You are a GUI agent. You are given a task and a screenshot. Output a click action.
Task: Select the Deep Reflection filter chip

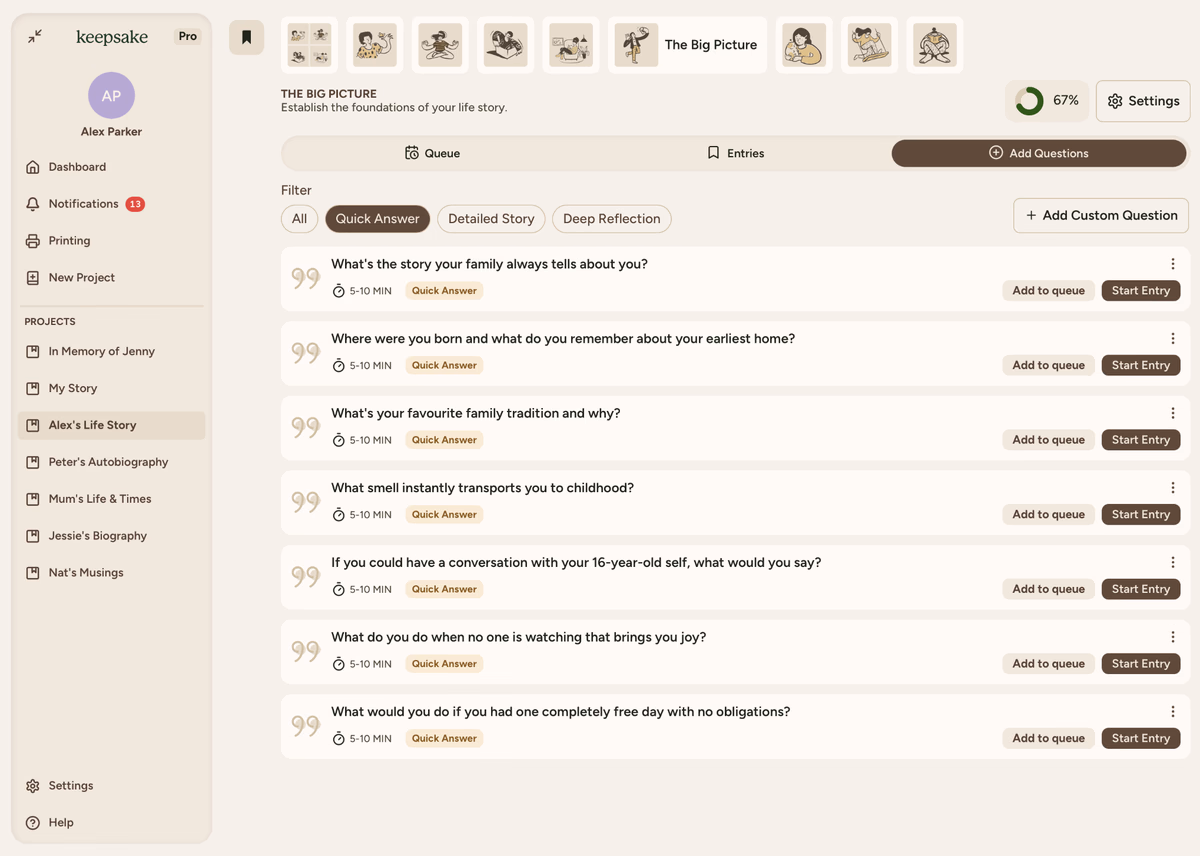tap(611, 219)
